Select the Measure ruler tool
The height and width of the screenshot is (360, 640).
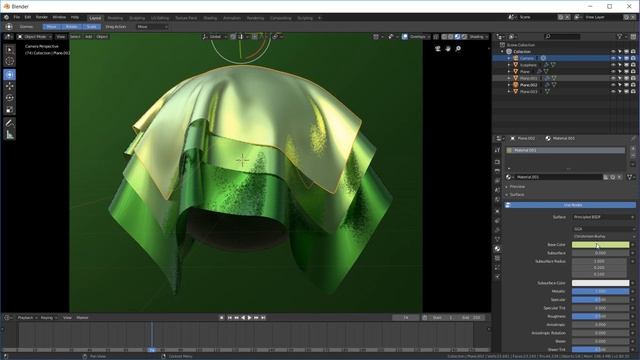click(x=9, y=135)
